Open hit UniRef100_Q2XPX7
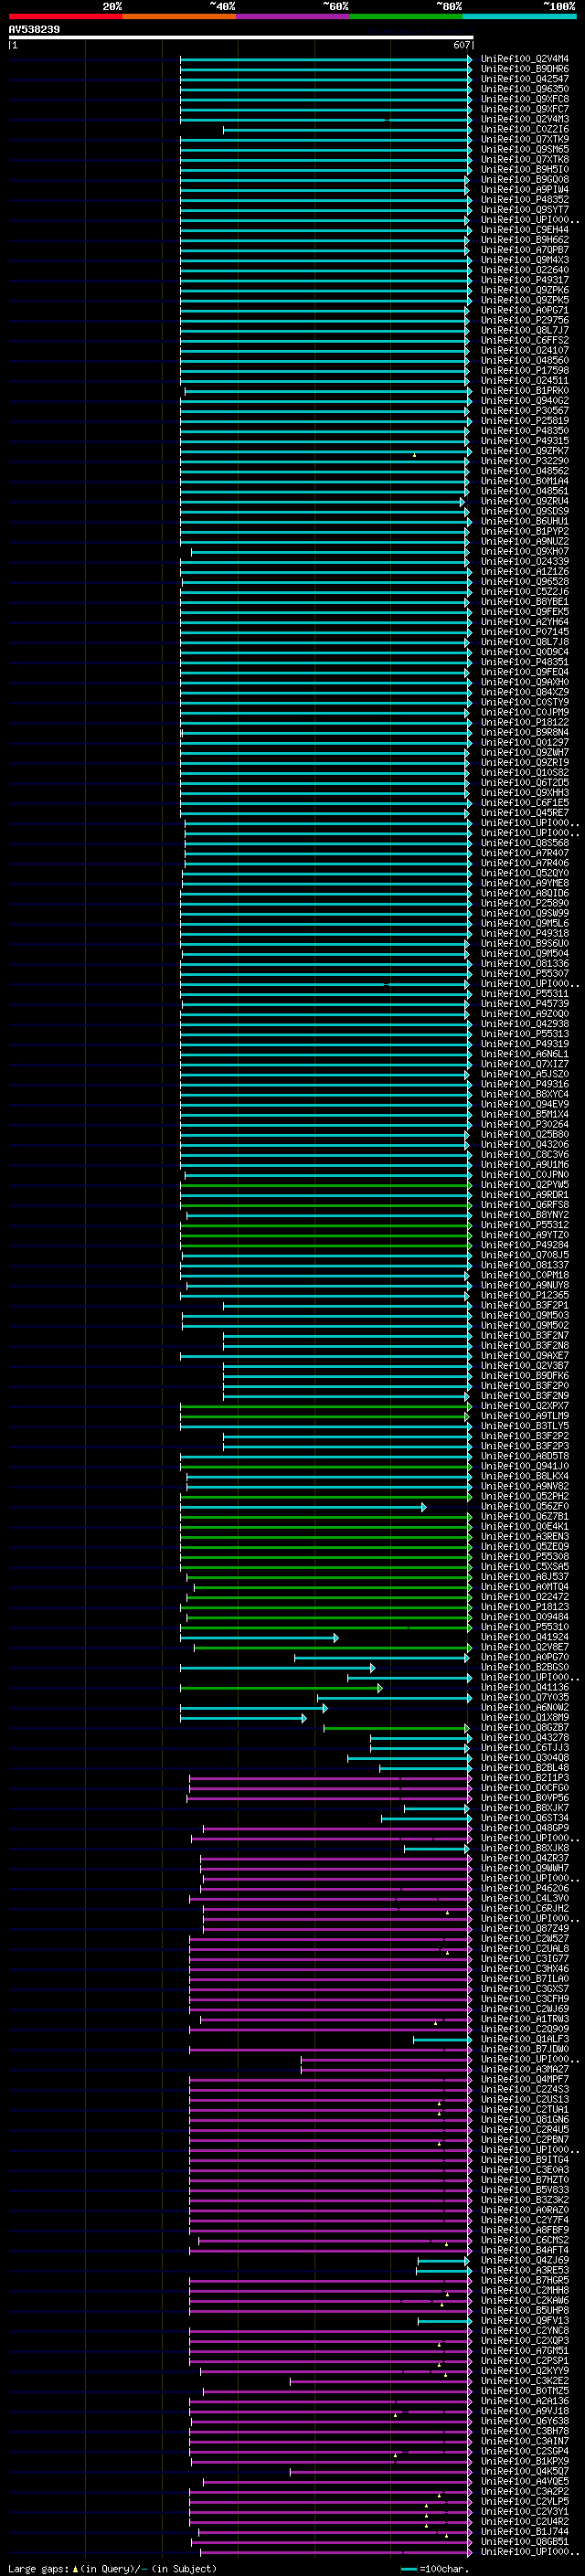585x2576 pixels. point(525,1406)
